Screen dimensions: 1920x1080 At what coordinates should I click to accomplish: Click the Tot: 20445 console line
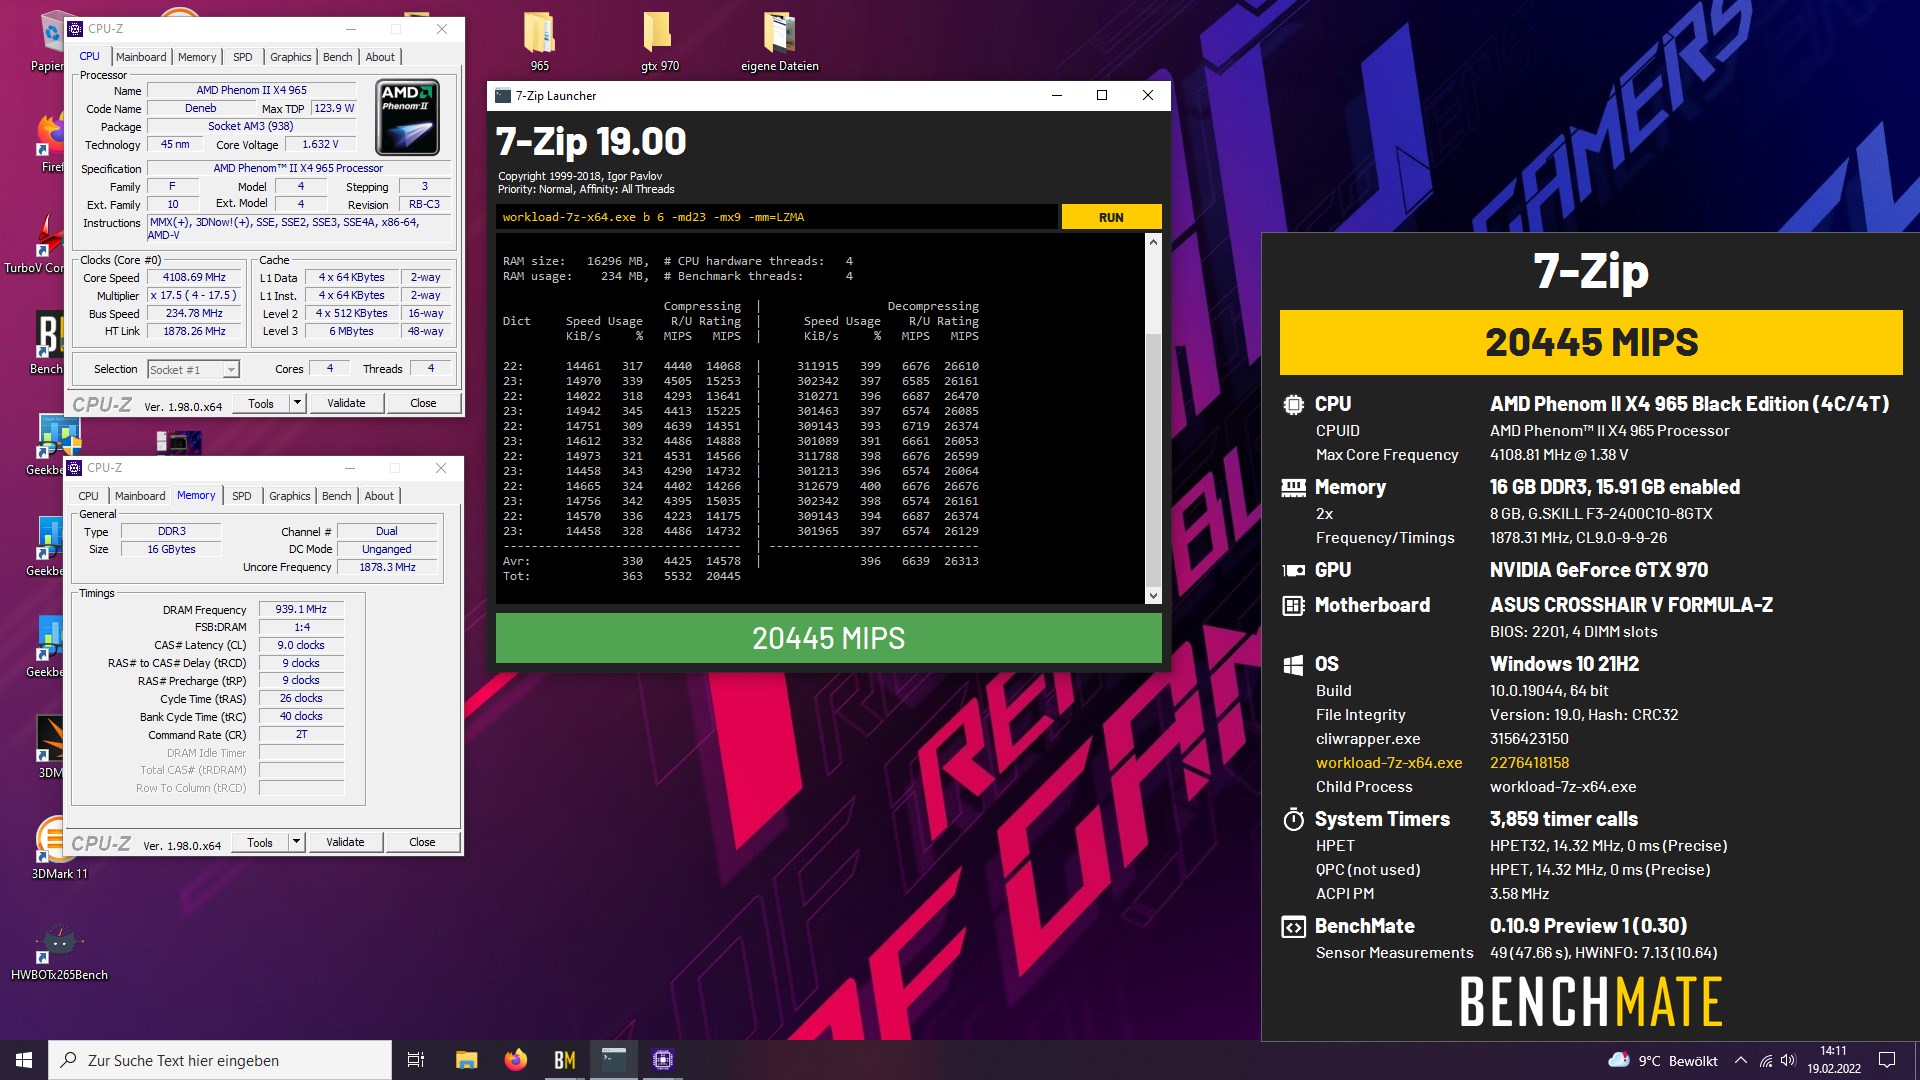coord(622,576)
